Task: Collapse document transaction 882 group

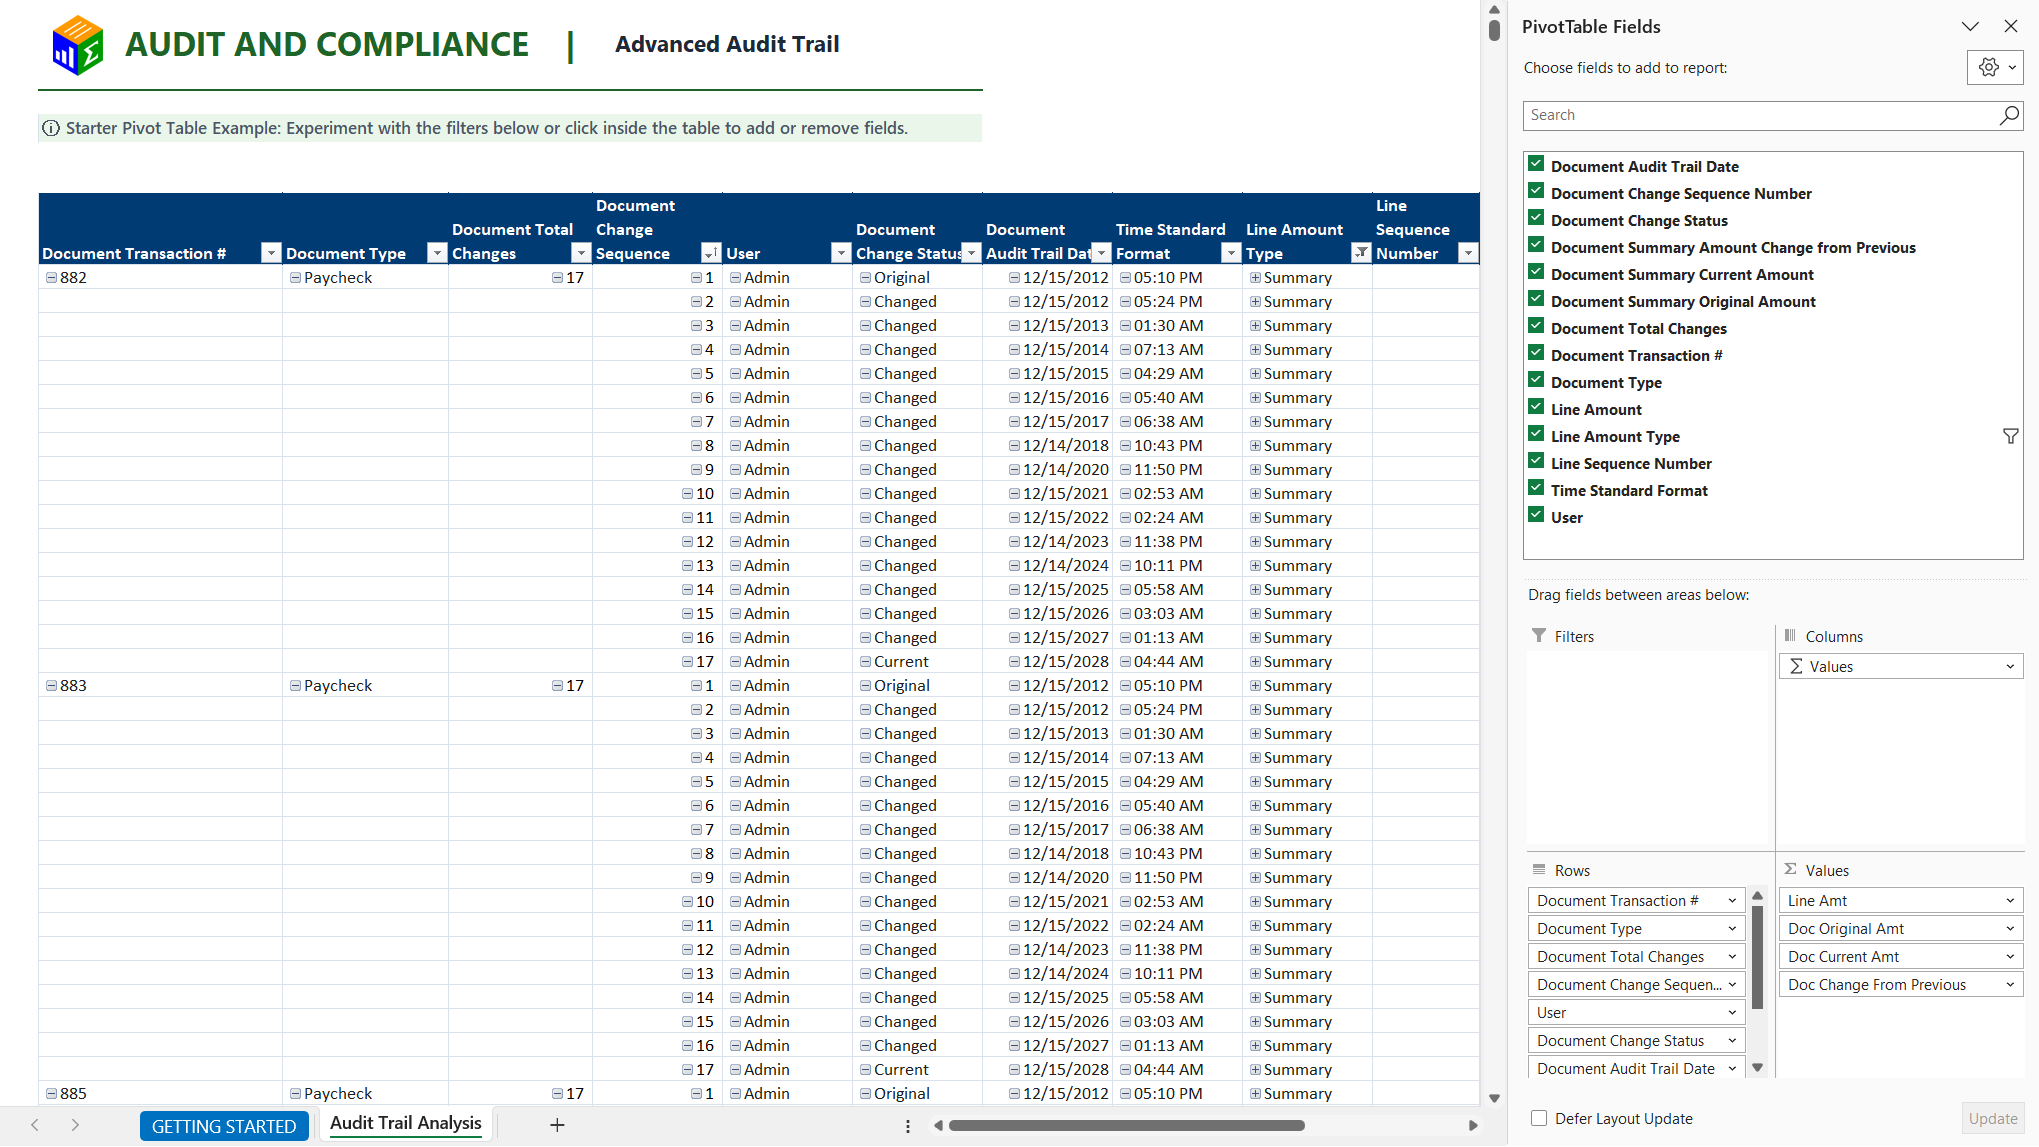Action: [51, 278]
